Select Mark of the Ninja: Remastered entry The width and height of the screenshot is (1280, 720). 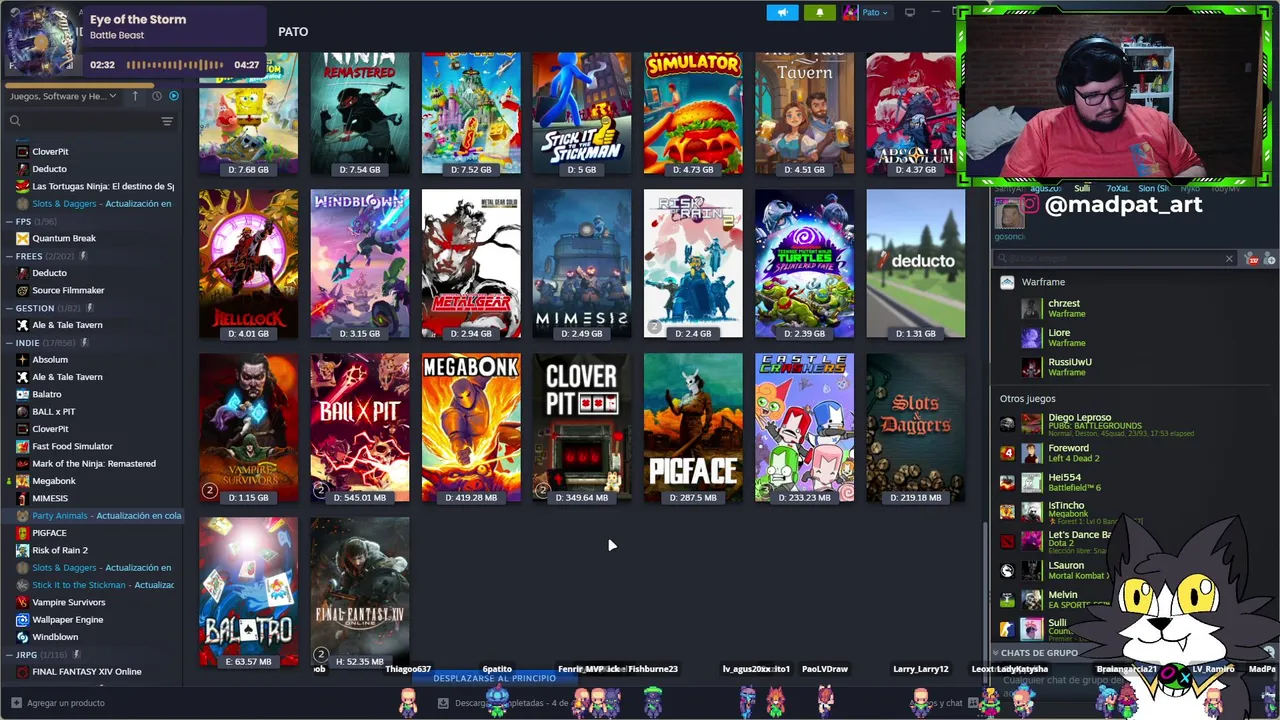[94, 463]
